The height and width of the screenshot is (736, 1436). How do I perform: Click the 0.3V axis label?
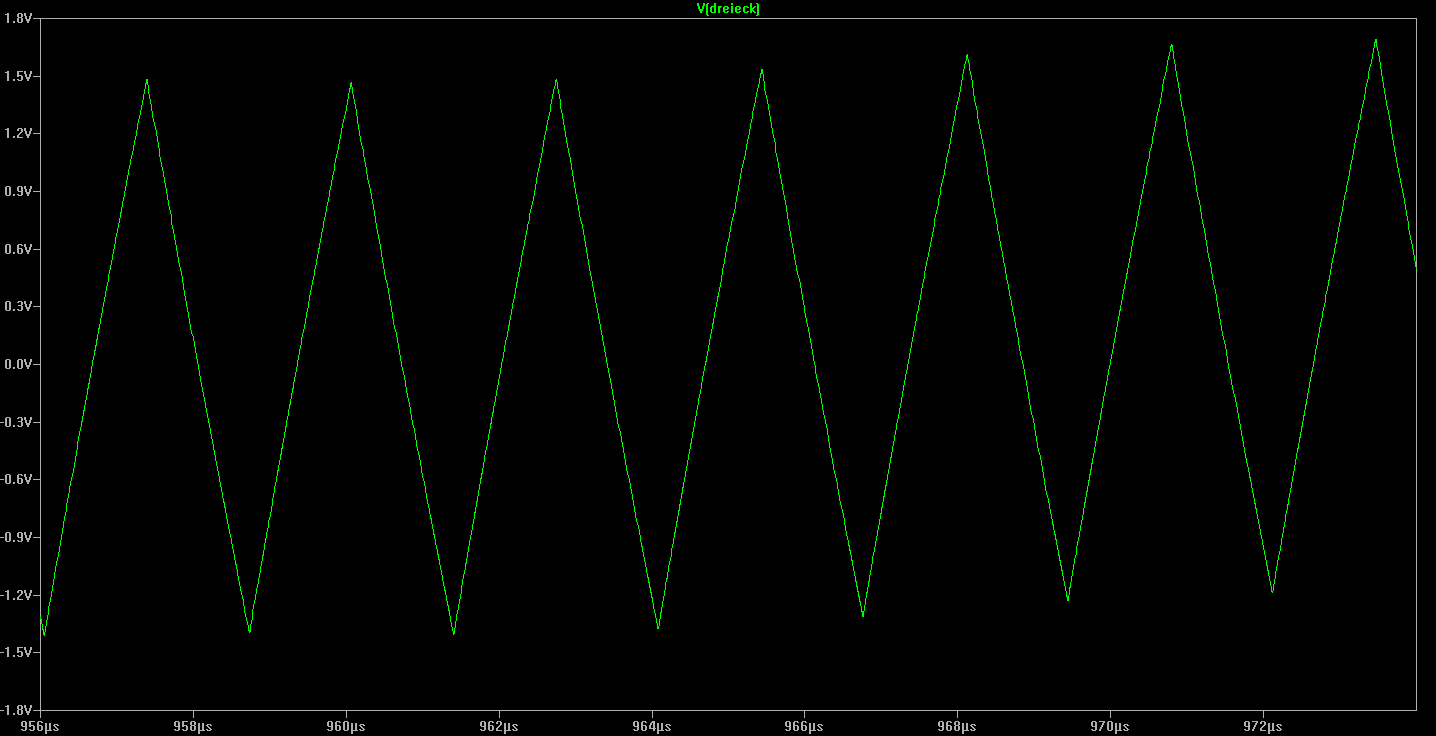pyautogui.click(x=18, y=307)
